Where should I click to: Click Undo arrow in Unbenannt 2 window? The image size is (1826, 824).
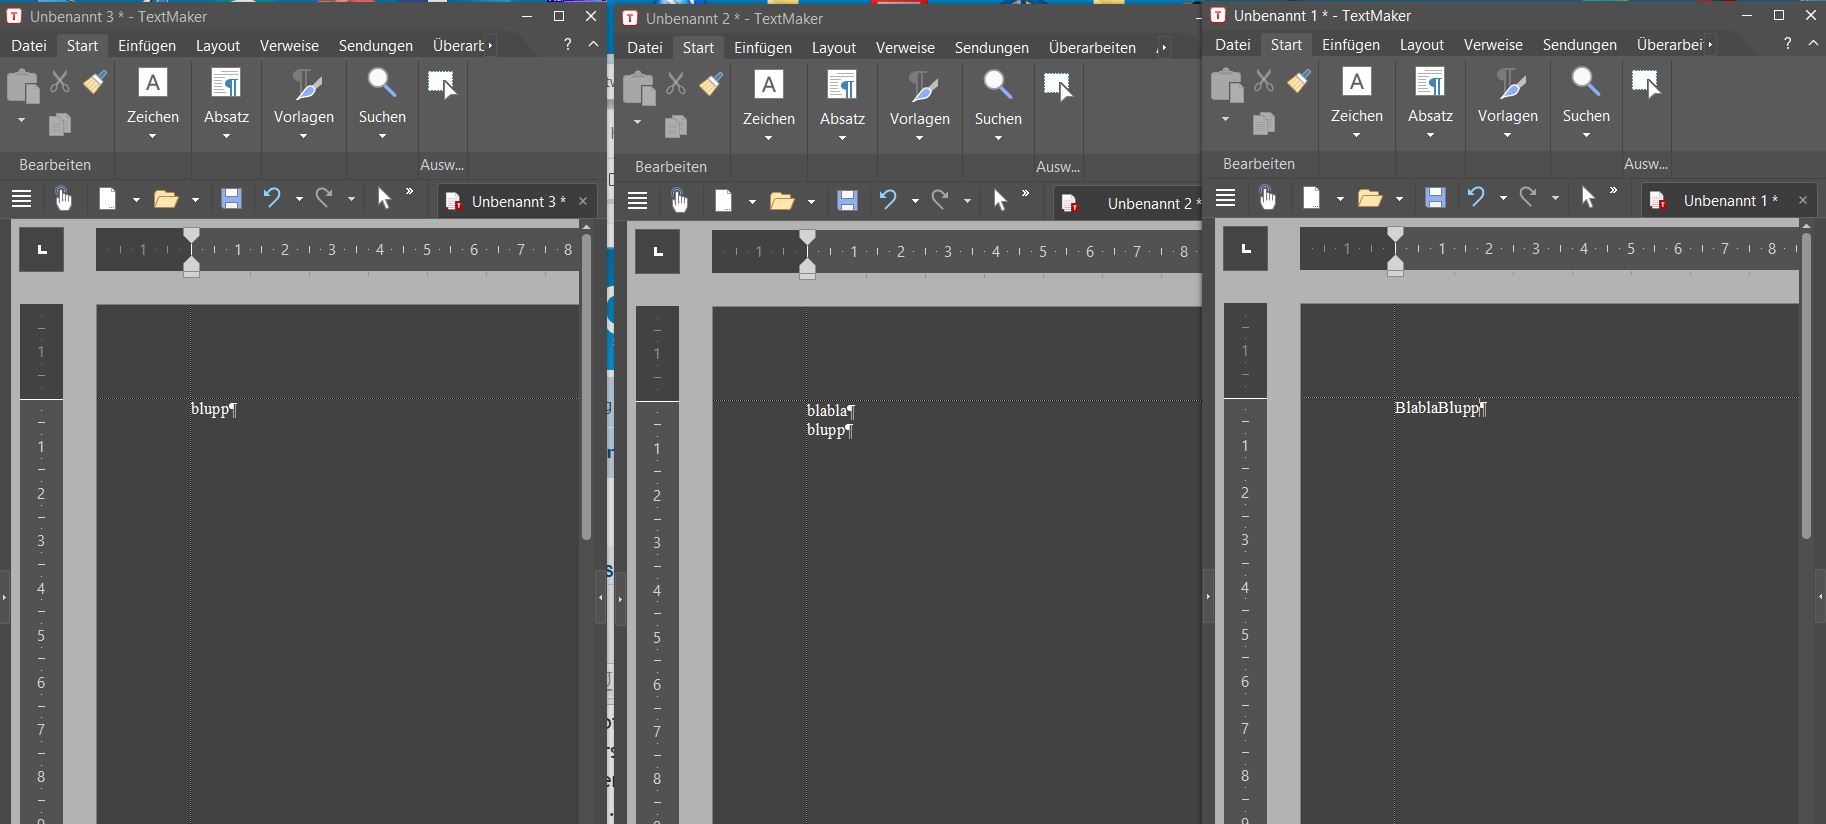click(888, 200)
